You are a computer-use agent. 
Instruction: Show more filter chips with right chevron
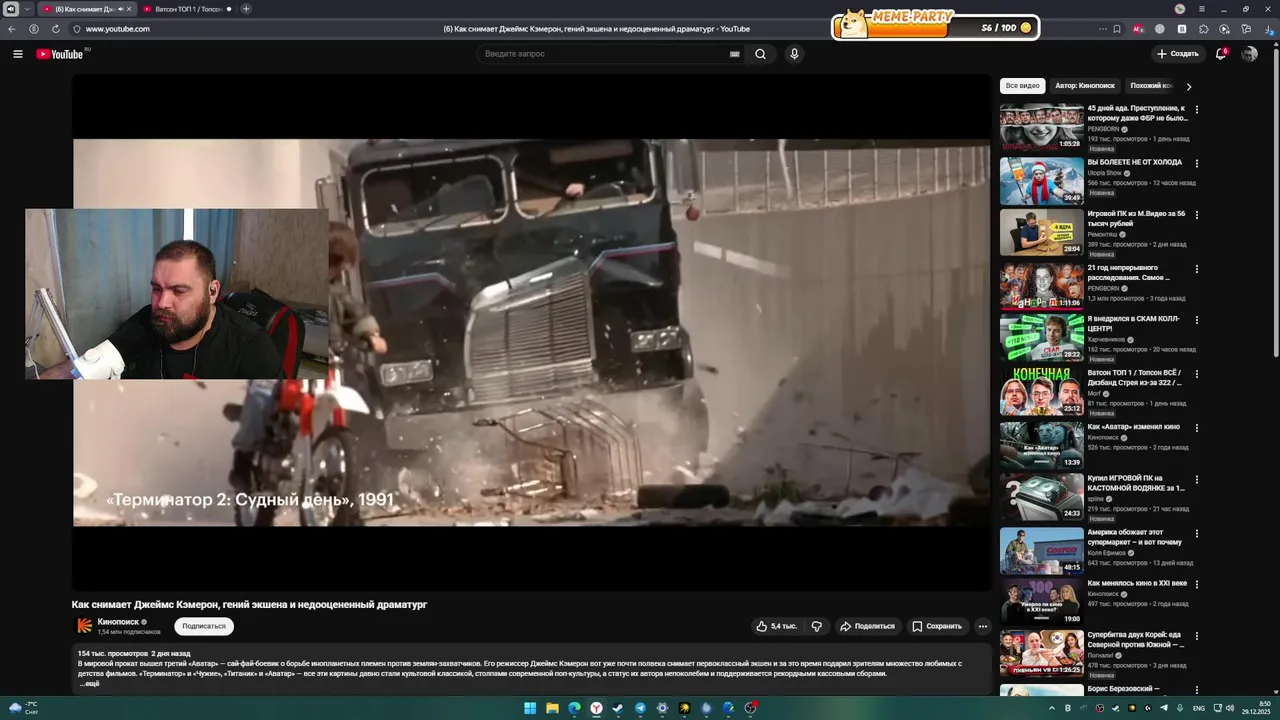pos(1188,86)
